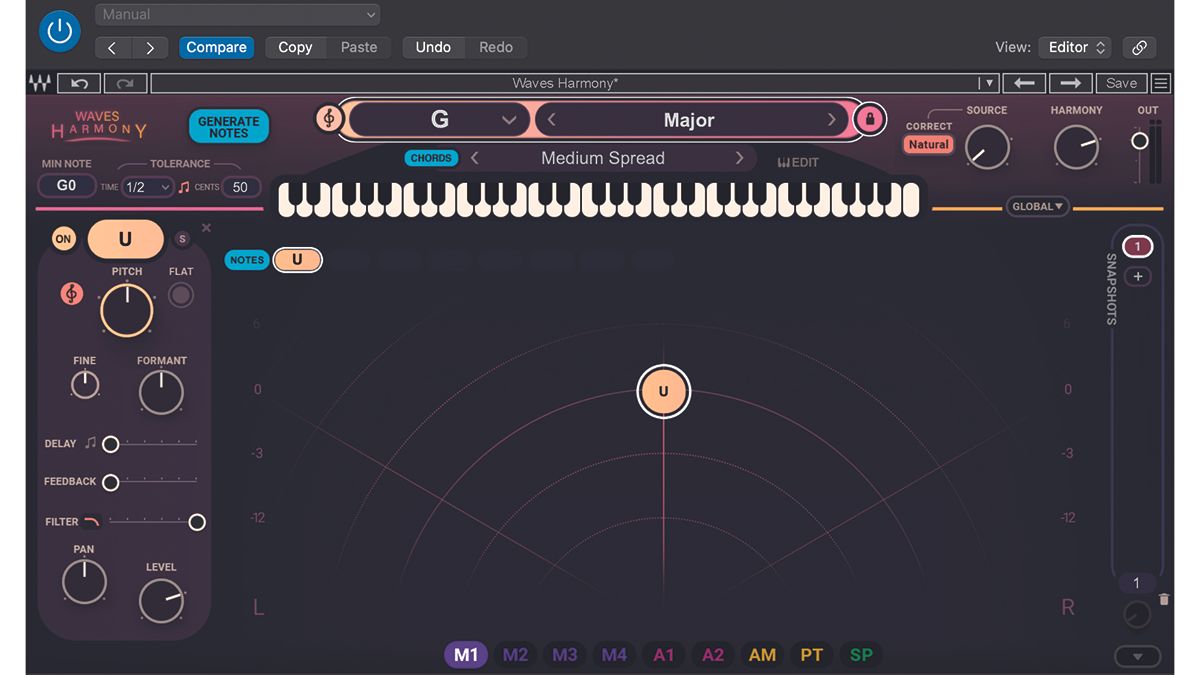The image size is (1200, 675).
Task: Click the Compare button
Action: click(216, 47)
